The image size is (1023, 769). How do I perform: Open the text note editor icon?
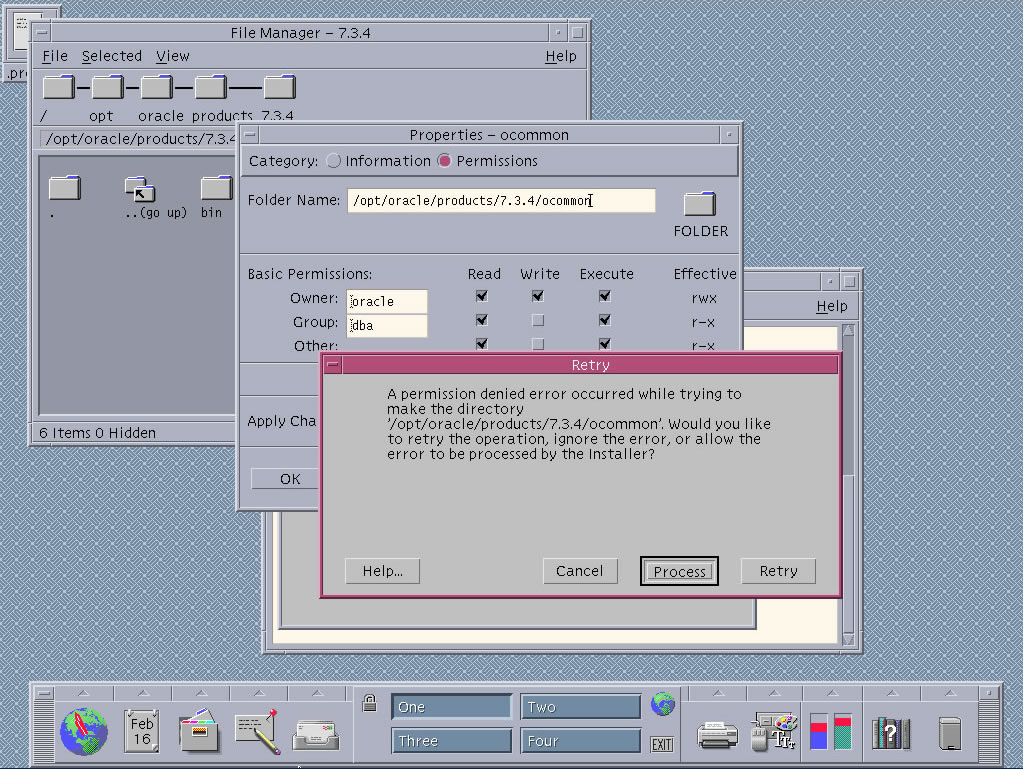(x=257, y=732)
